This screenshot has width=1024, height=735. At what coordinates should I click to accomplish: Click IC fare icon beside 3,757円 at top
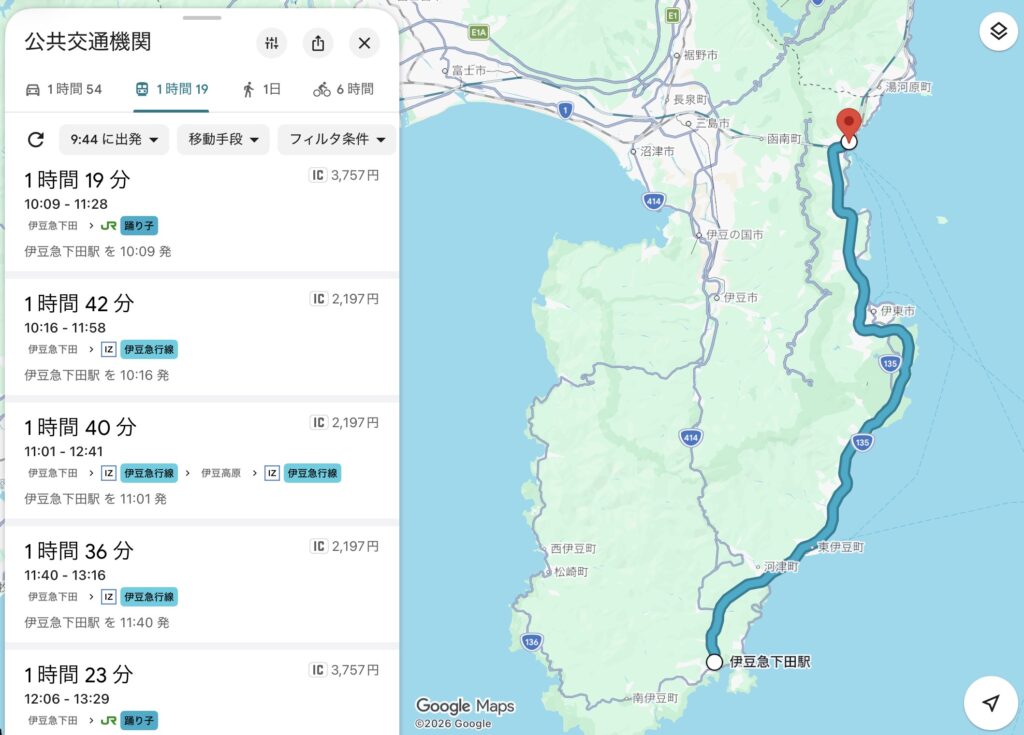pyautogui.click(x=317, y=175)
